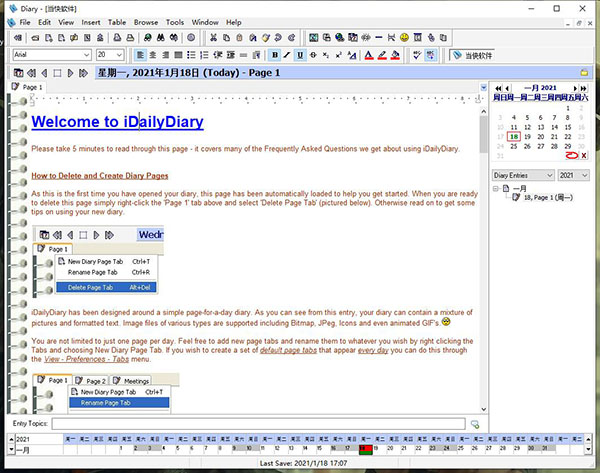The image size is (600, 473).
Task: Click the red return-to-today calendar icon
Action: pos(572,155)
